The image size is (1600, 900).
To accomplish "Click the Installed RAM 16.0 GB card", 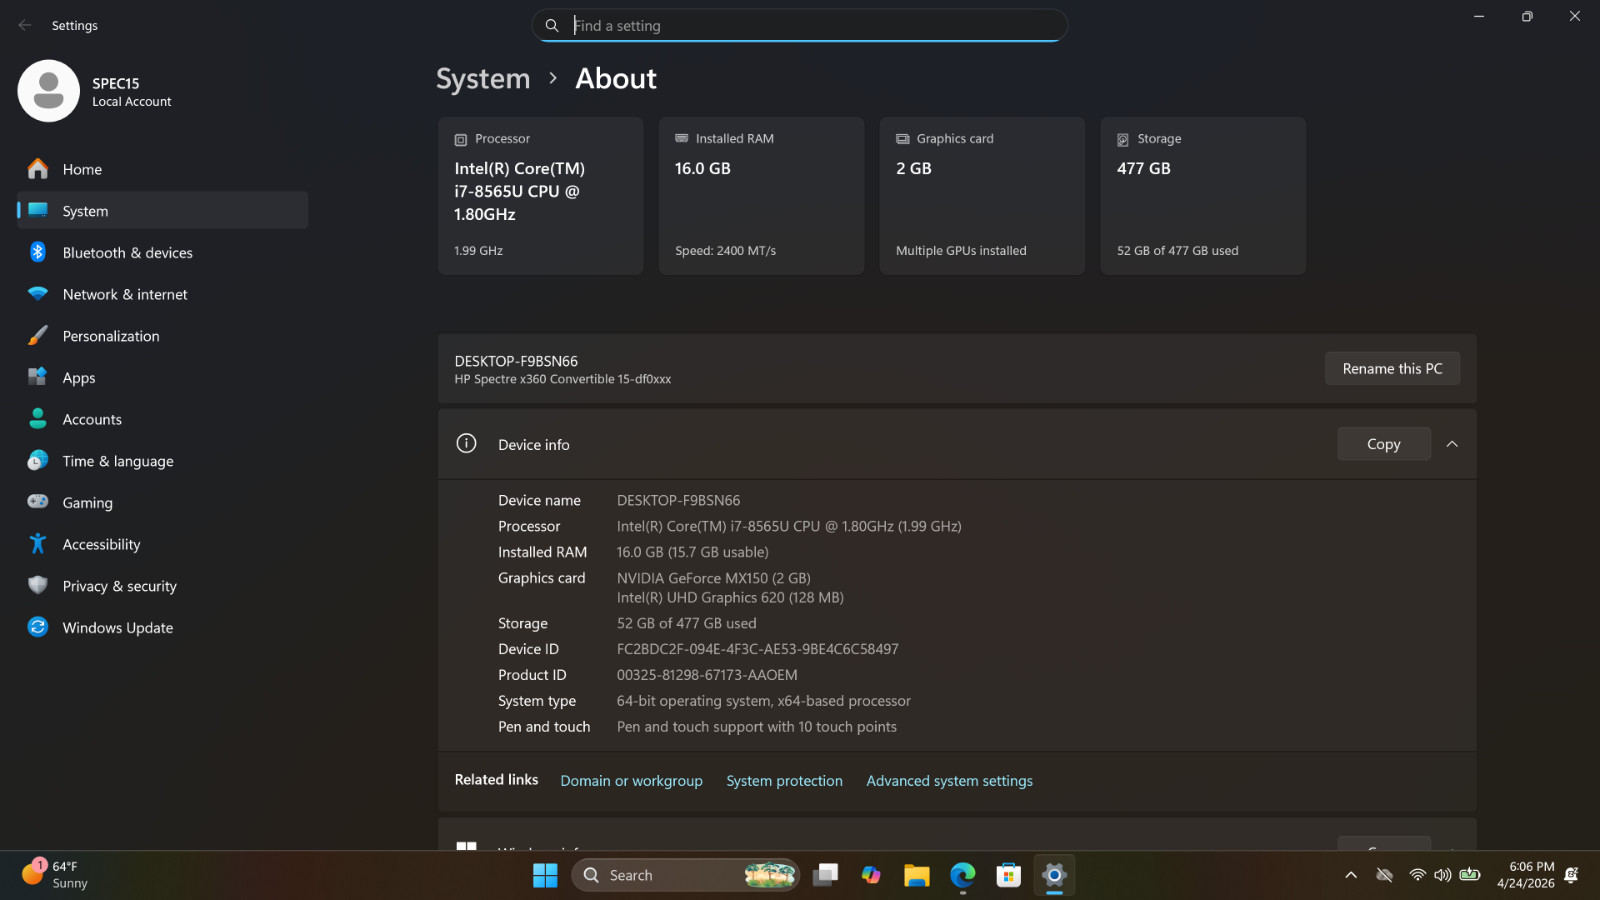I will pyautogui.click(x=761, y=196).
